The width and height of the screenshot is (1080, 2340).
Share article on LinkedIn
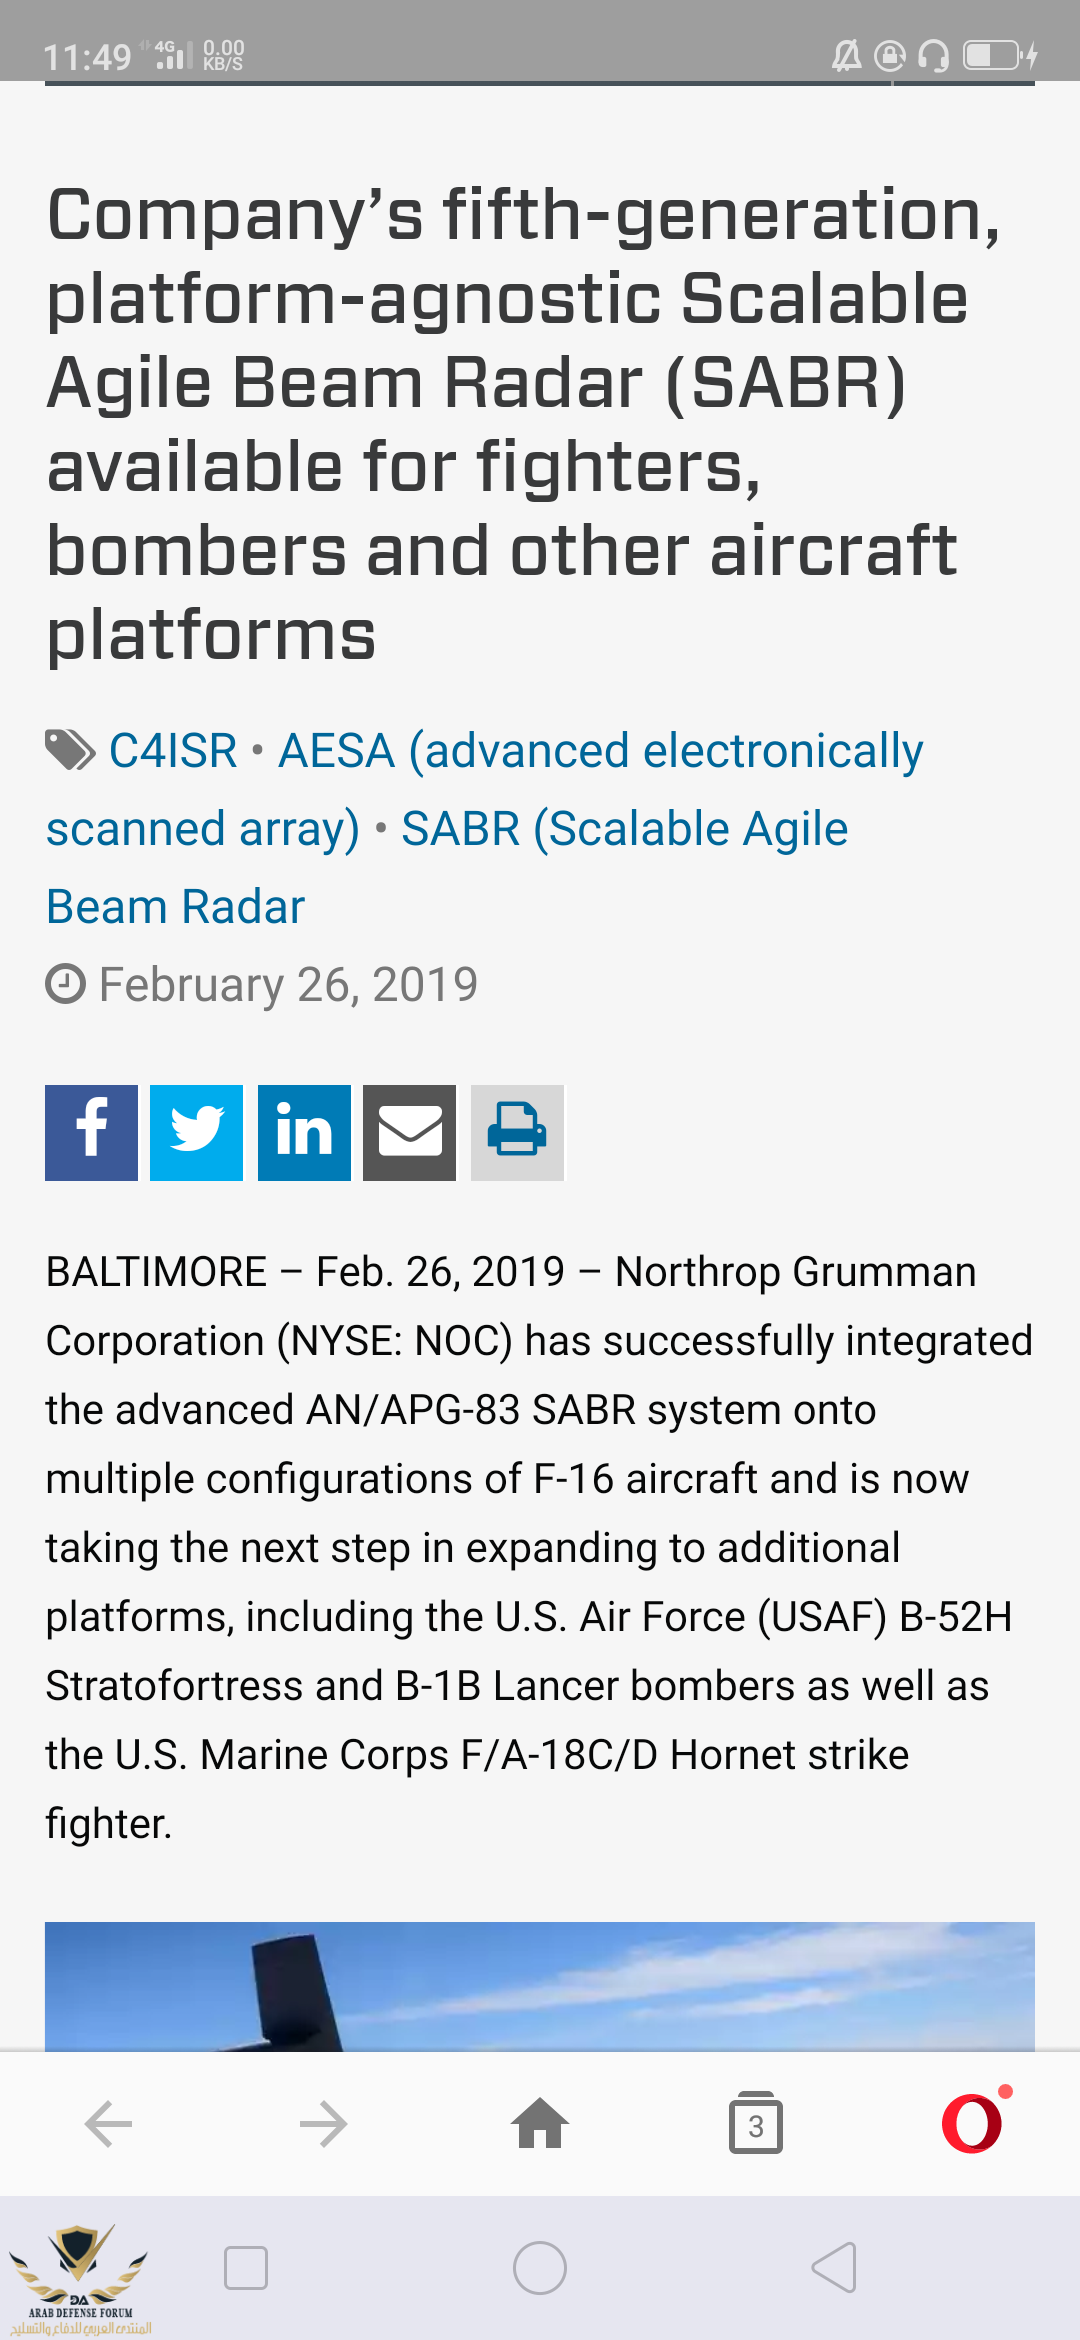304,1132
